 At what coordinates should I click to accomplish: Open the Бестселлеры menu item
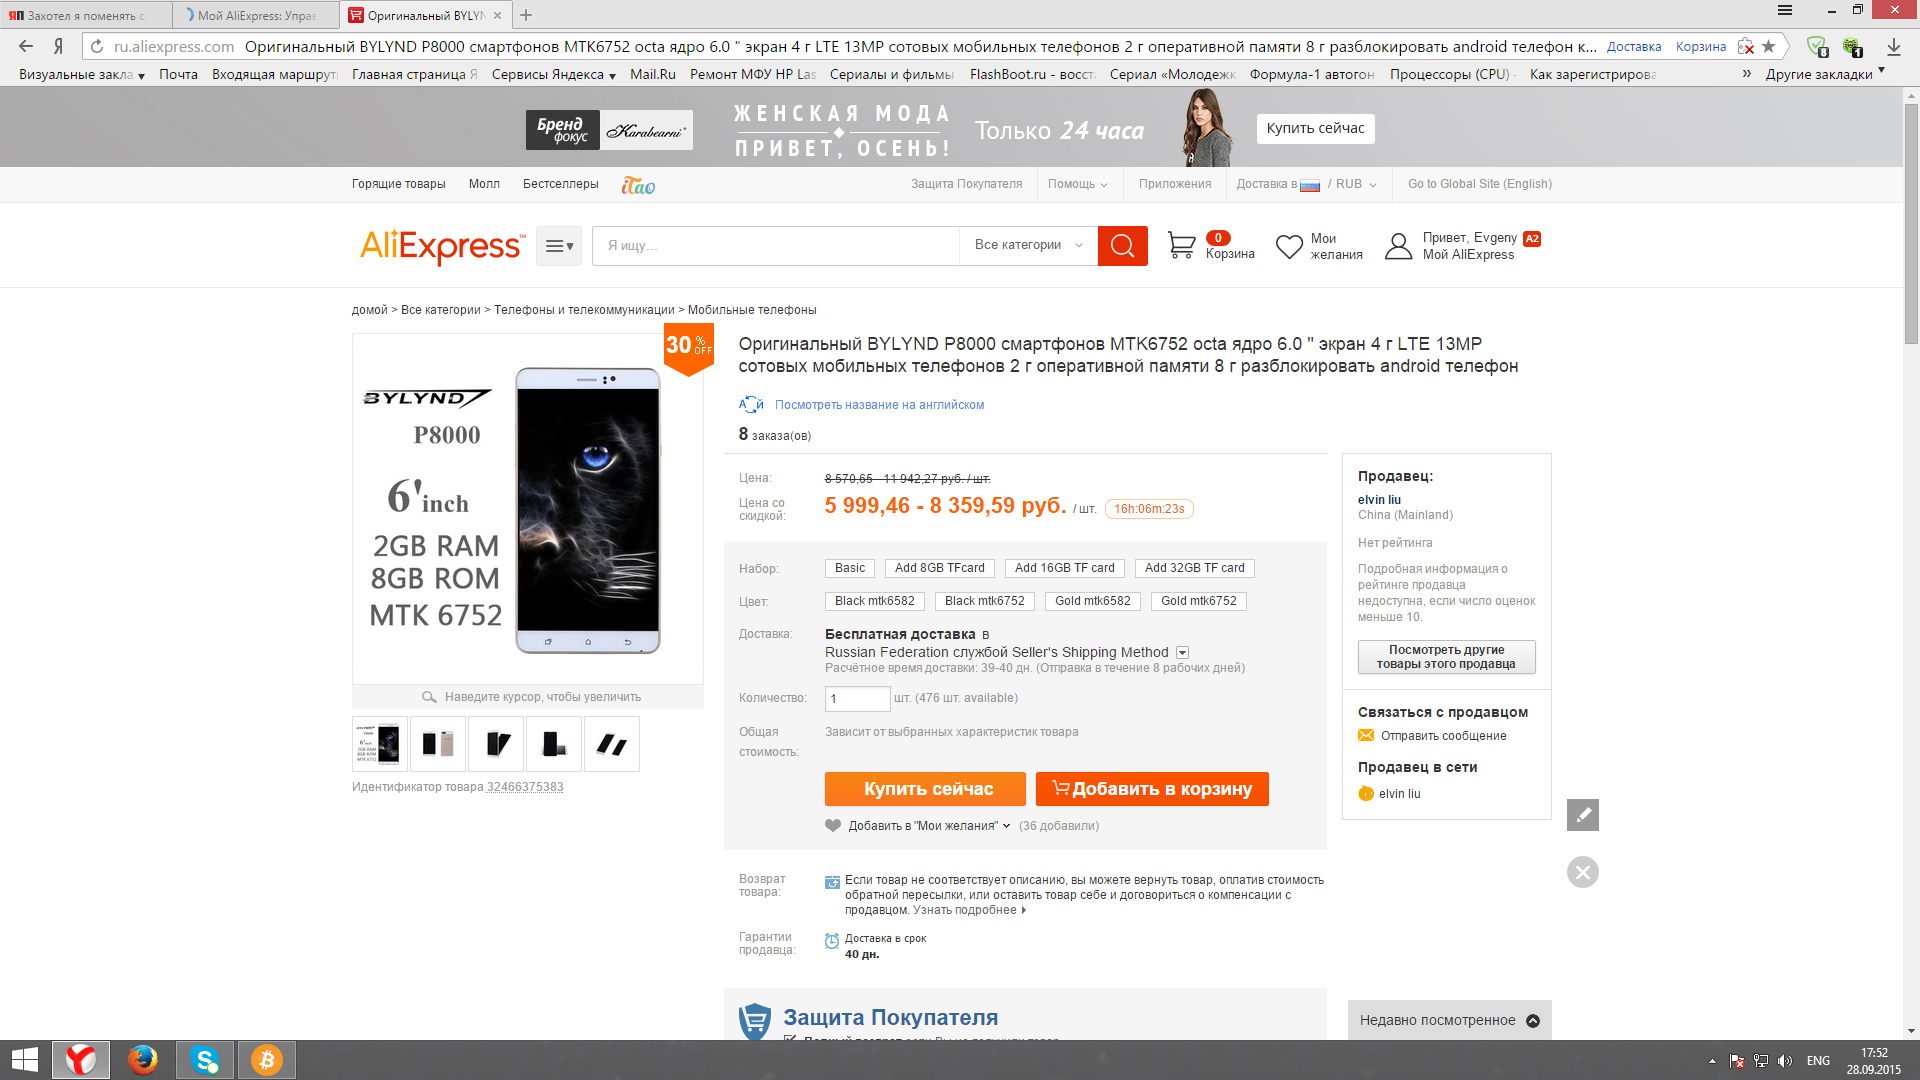pyautogui.click(x=561, y=184)
